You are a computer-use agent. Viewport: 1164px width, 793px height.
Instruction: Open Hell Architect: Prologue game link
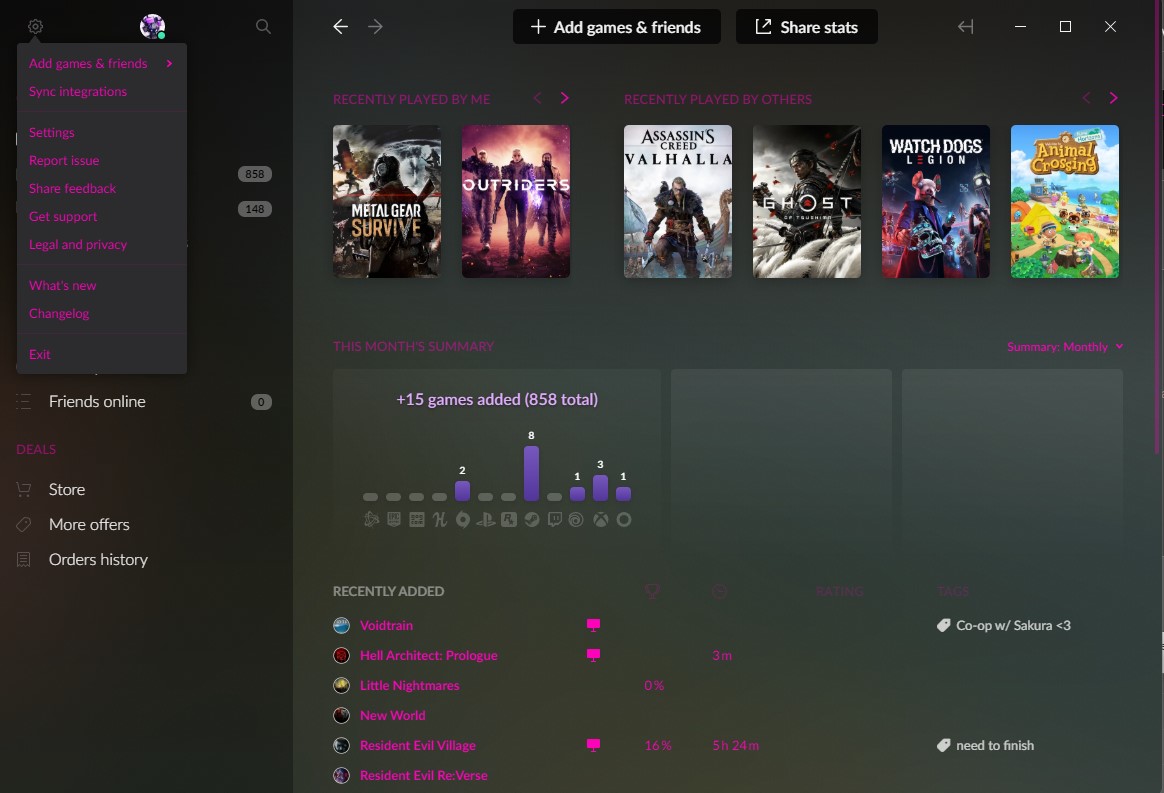coord(428,655)
